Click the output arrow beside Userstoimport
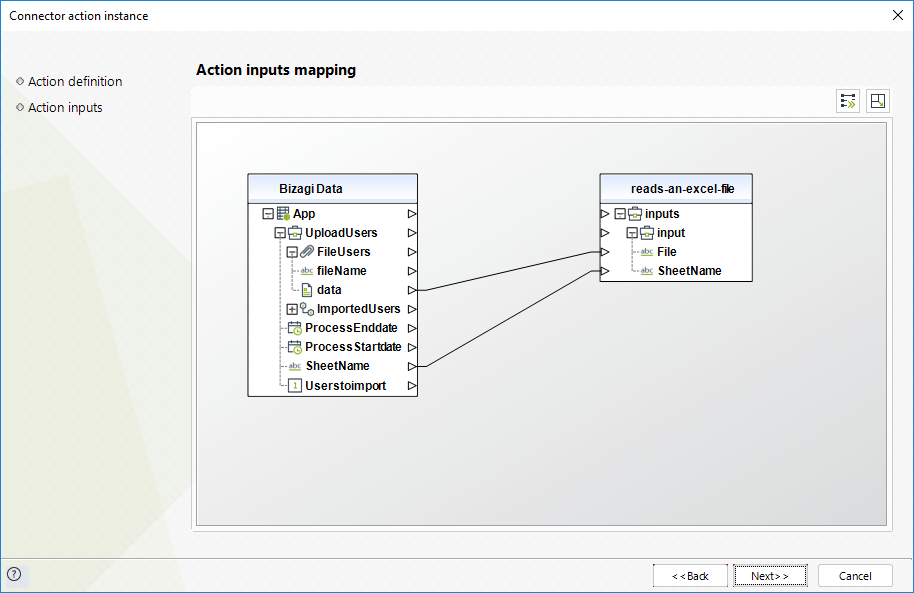 [x=412, y=385]
